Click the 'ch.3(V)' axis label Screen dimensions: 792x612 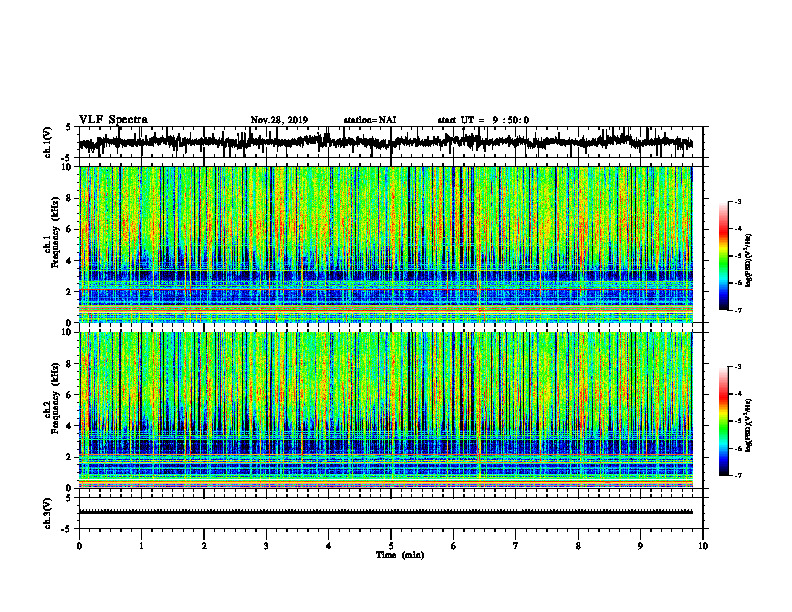[x=48, y=513]
